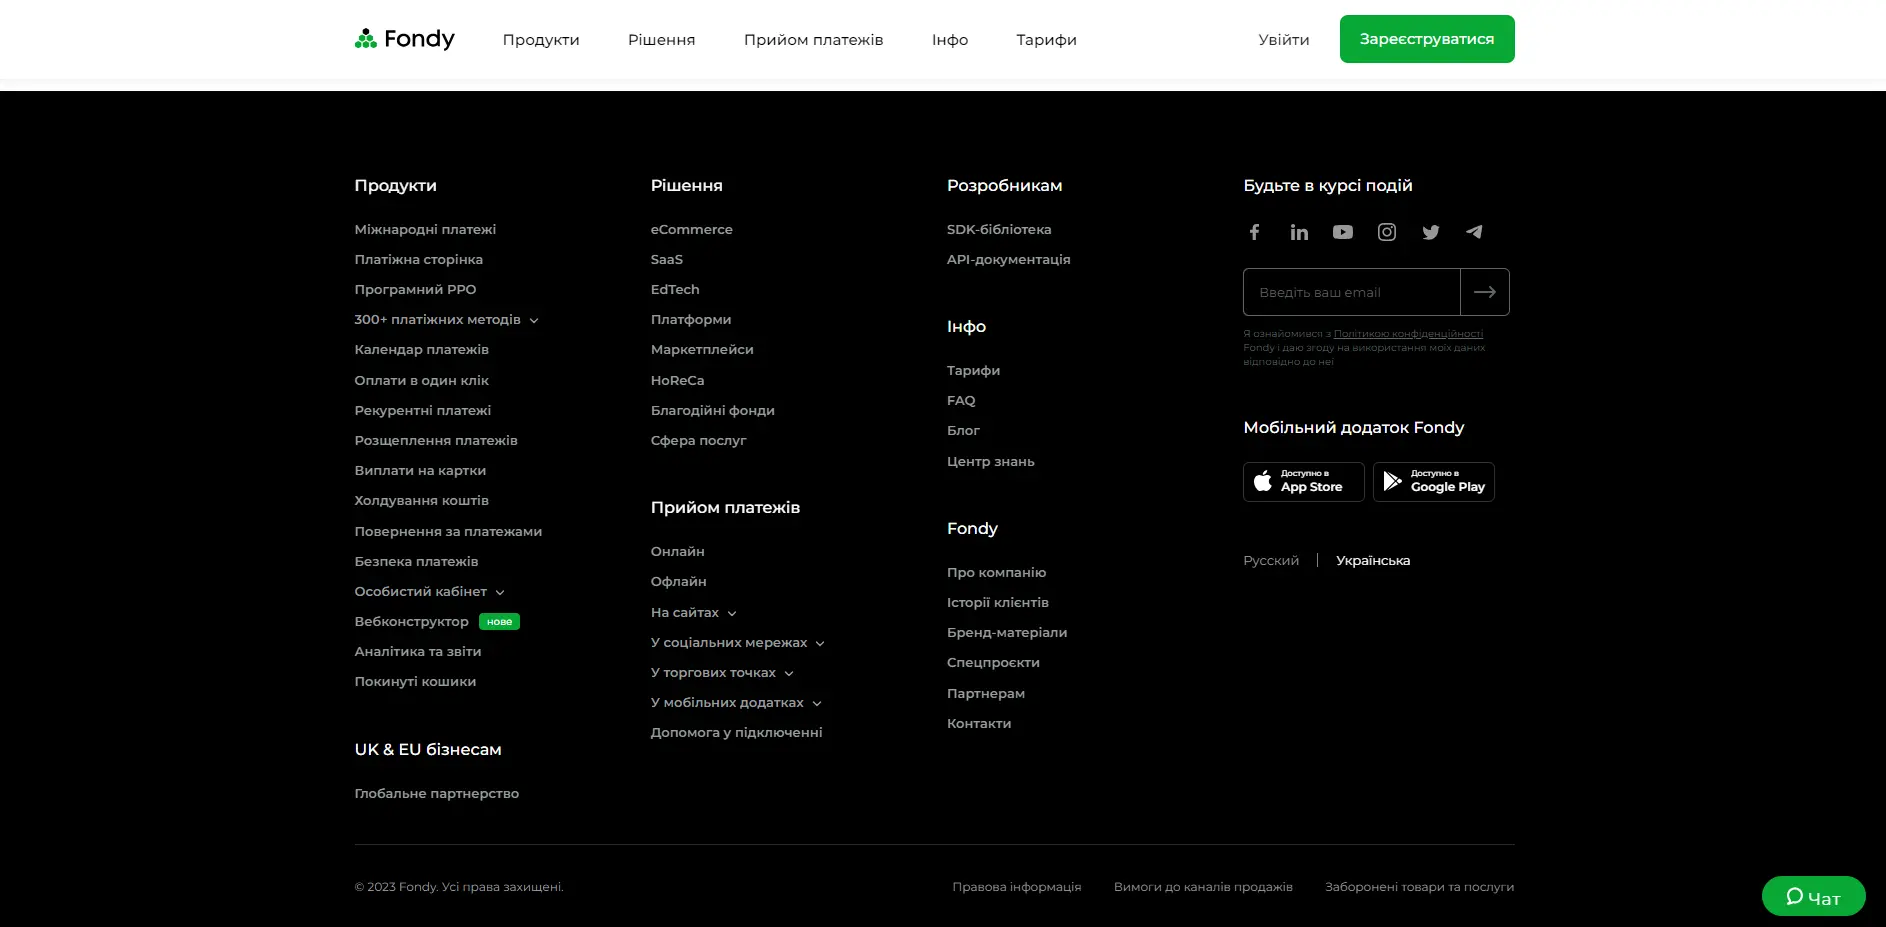Open Блог link in footer
The image size is (1886, 927).
pos(963,431)
